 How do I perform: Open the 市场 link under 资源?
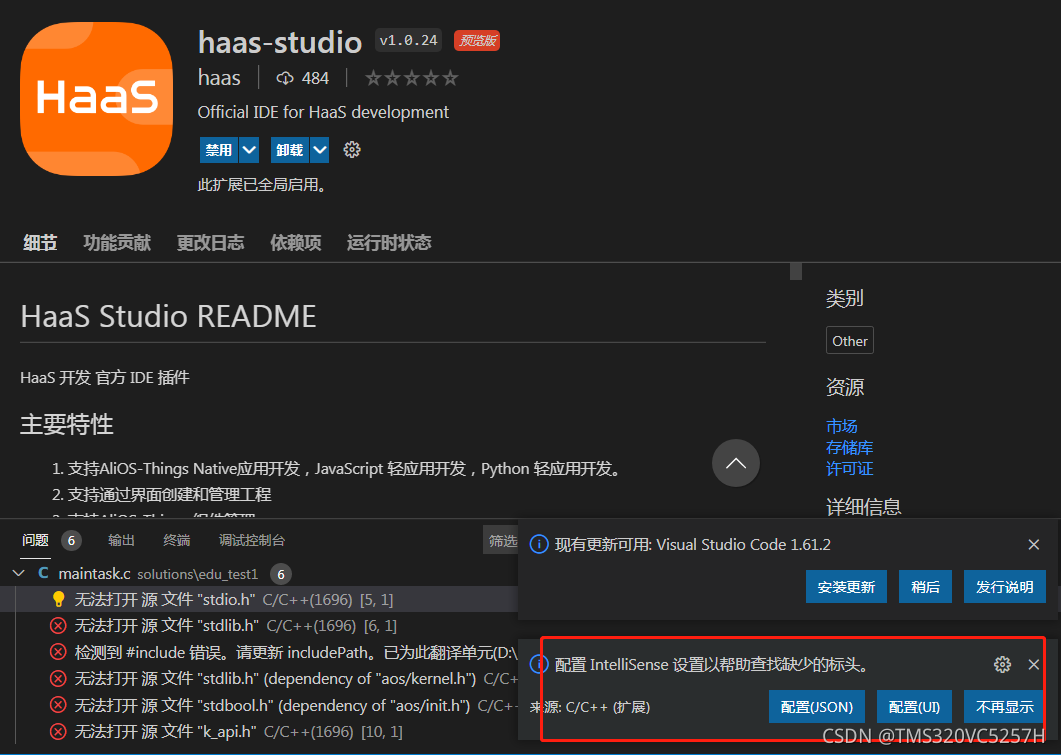pos(842,426)
